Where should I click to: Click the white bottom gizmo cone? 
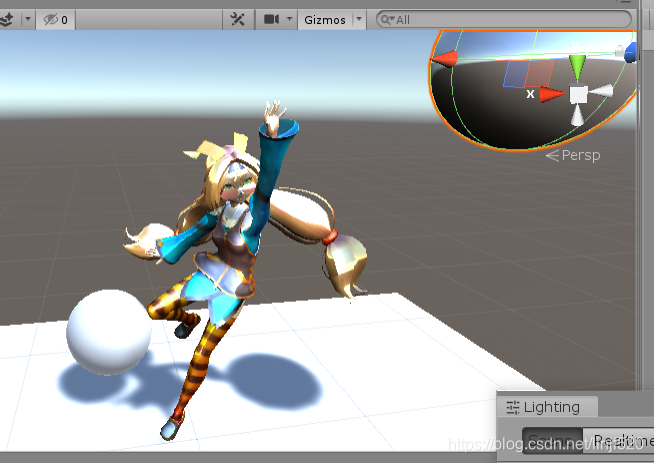tap(577, 116)
